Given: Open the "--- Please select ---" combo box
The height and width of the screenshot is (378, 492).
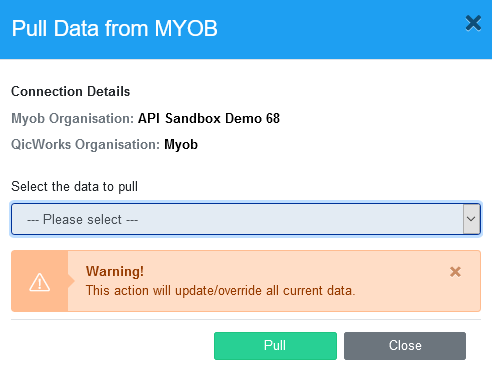Looking at the screenshot, I should click(246, 219).
